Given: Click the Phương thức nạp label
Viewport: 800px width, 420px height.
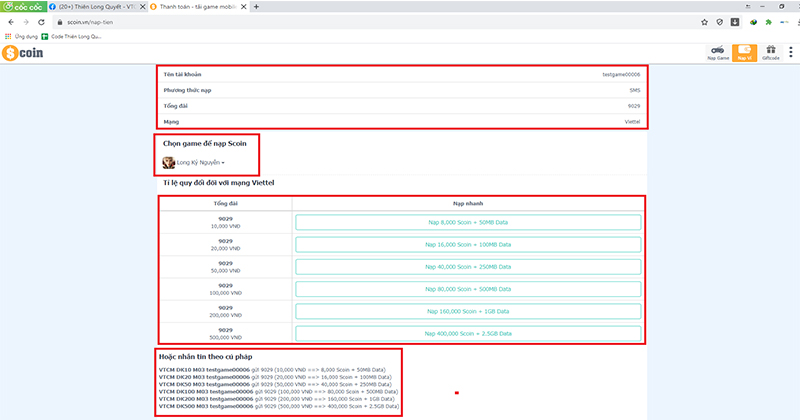Looking at the screenshot, I should click(187, 90).
